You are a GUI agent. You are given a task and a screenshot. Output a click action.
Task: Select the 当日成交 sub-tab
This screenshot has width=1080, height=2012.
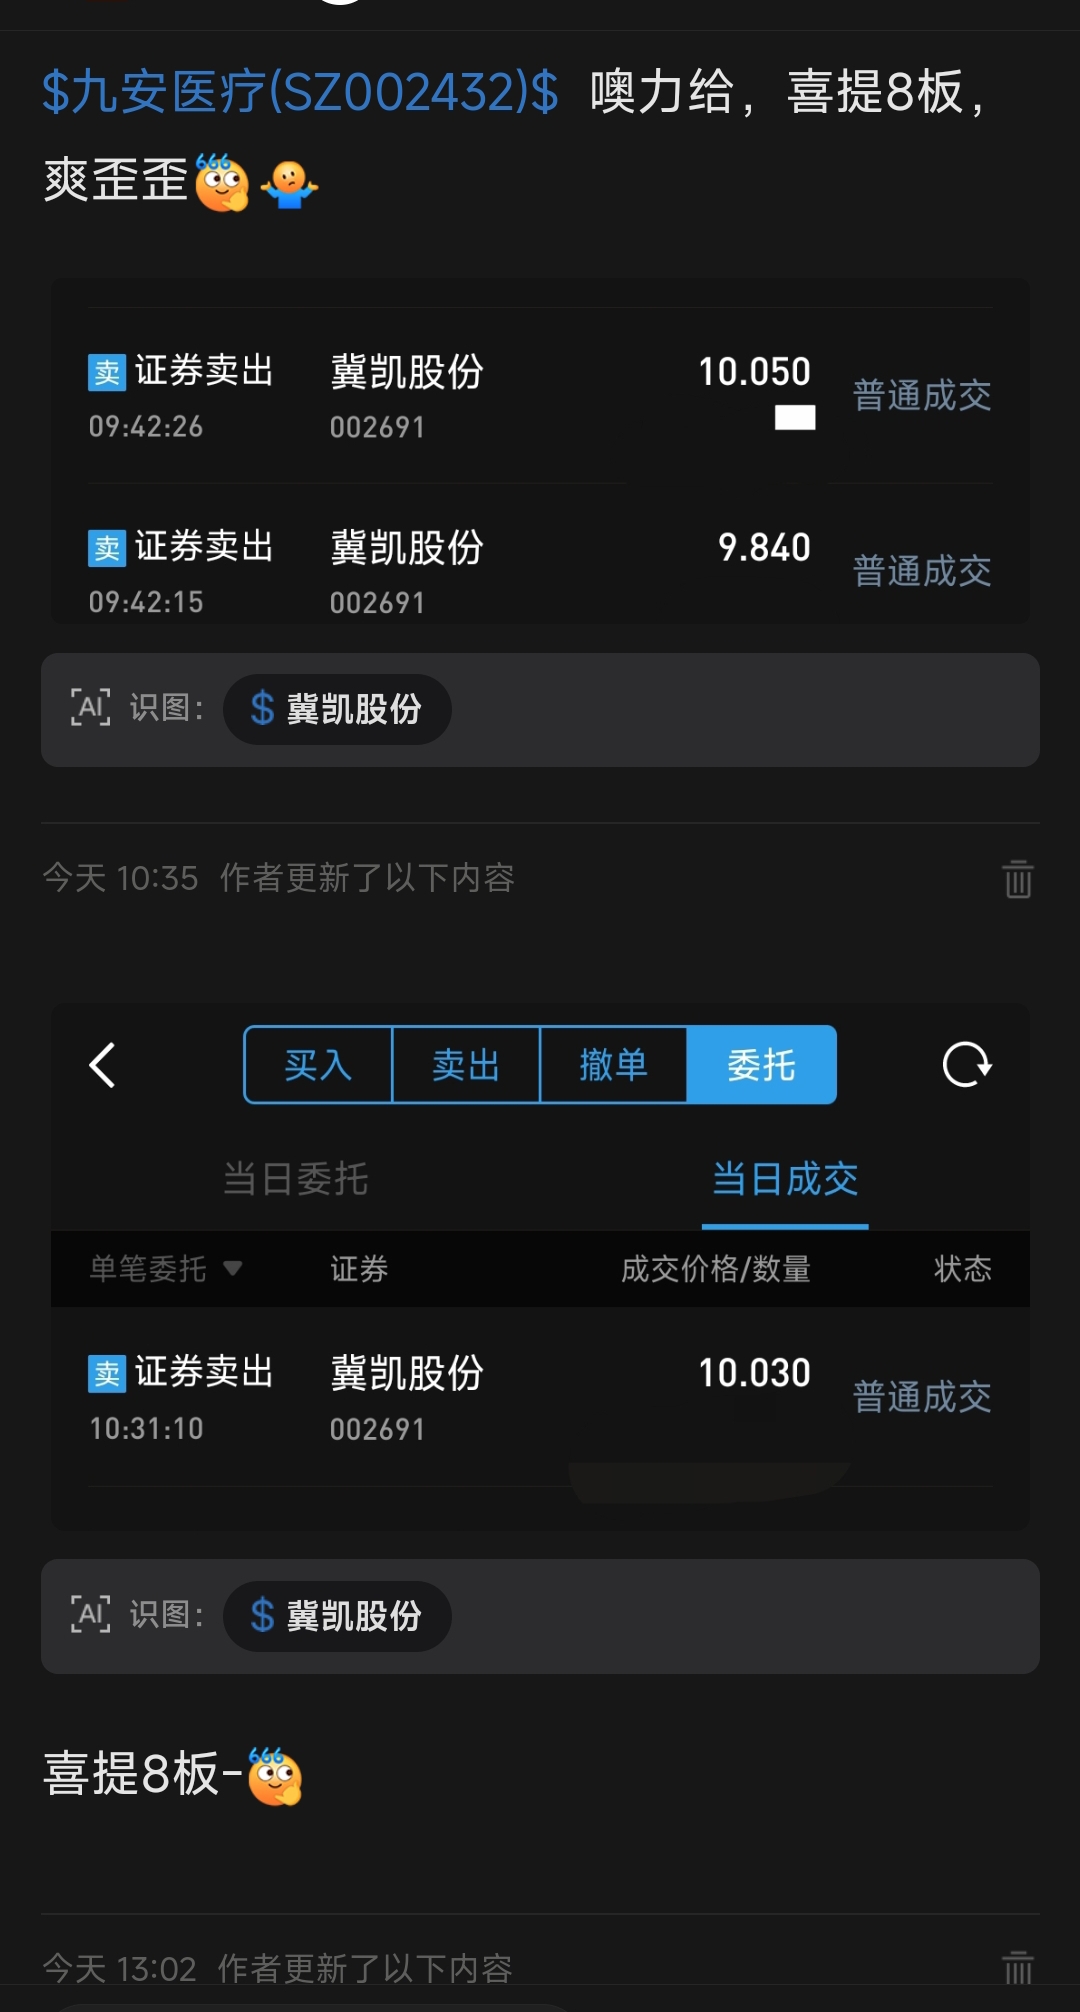(x=785, y=1179)
